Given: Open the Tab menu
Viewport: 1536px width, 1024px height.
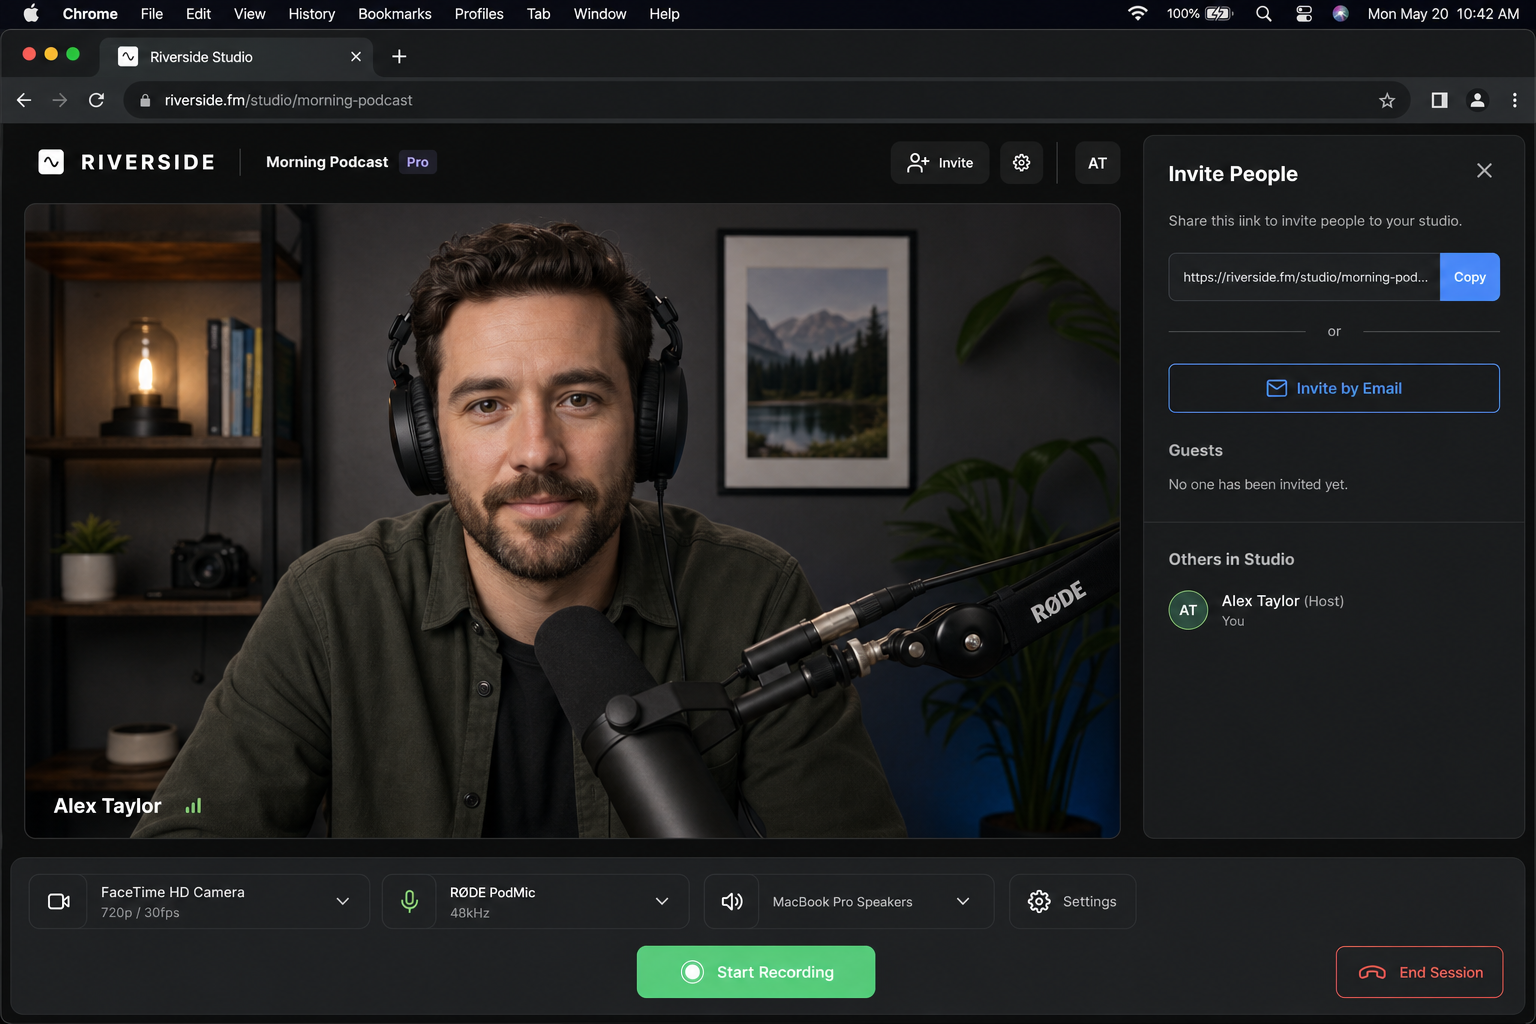Looking at the screenshot, I should click(x=538, y=14).
